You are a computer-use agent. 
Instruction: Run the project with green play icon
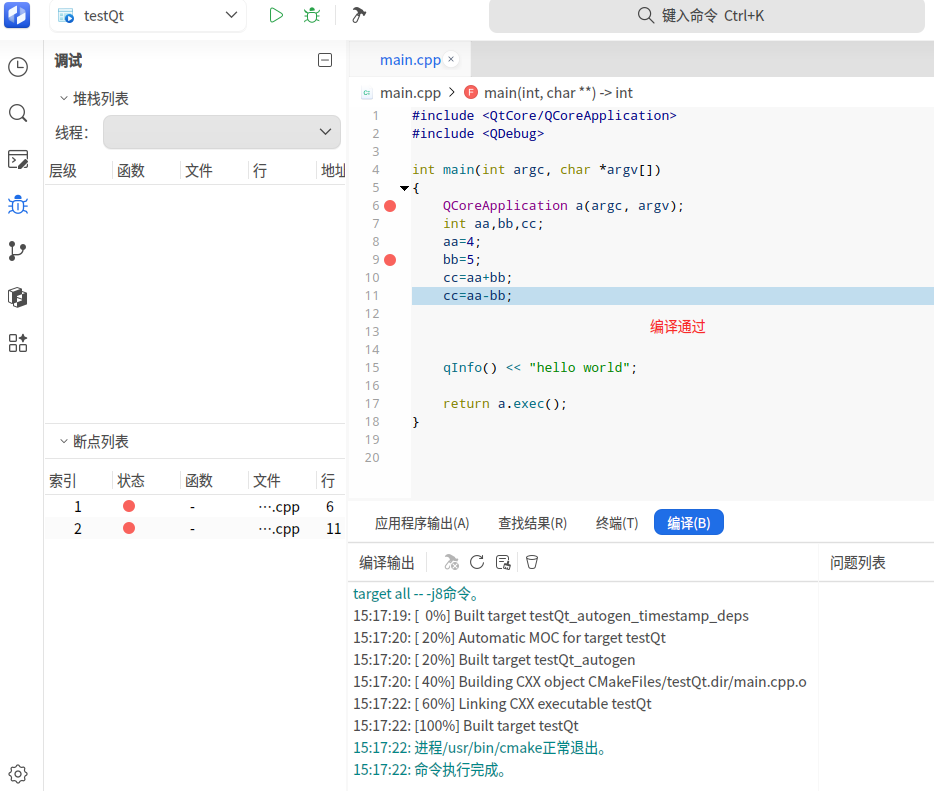(276, 15)
